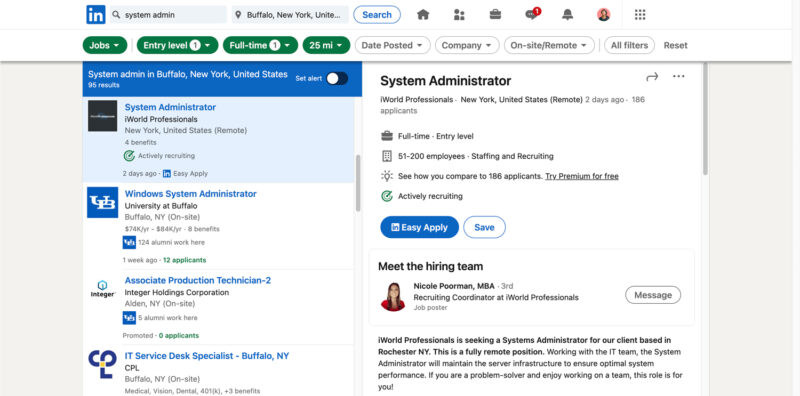Click the Integer Holdings logo

coord(103,289)
